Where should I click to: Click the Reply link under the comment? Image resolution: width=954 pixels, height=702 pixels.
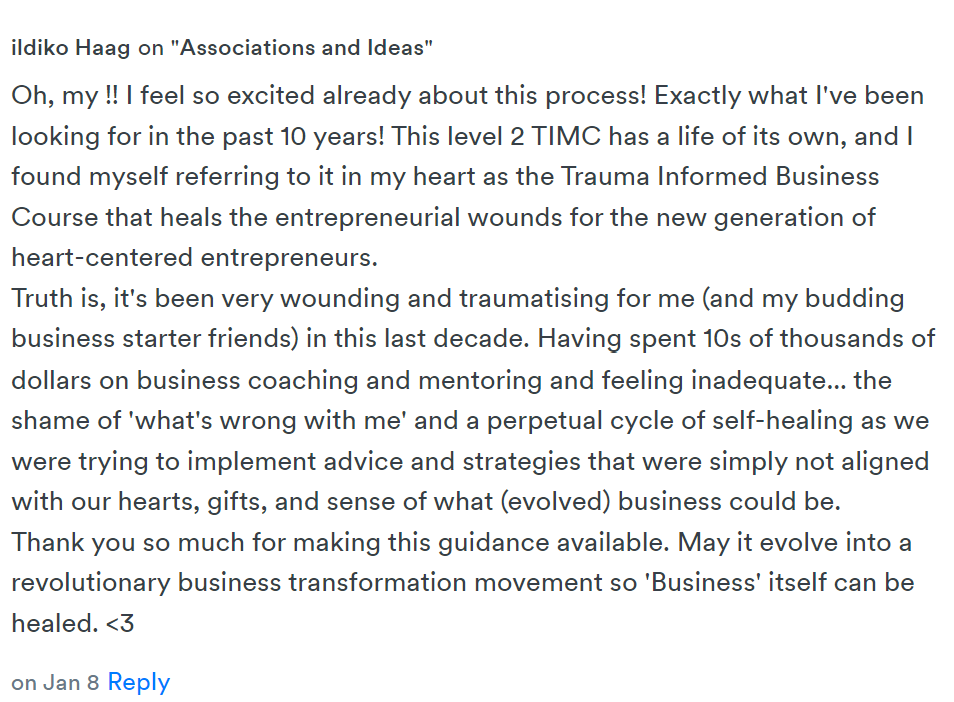point(139,682)
